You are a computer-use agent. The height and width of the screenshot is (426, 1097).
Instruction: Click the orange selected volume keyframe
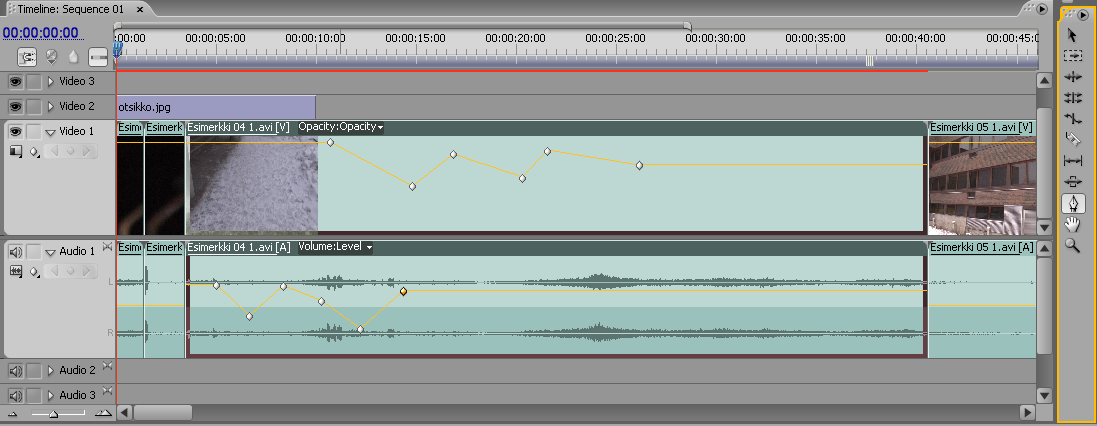click(404, 292)
